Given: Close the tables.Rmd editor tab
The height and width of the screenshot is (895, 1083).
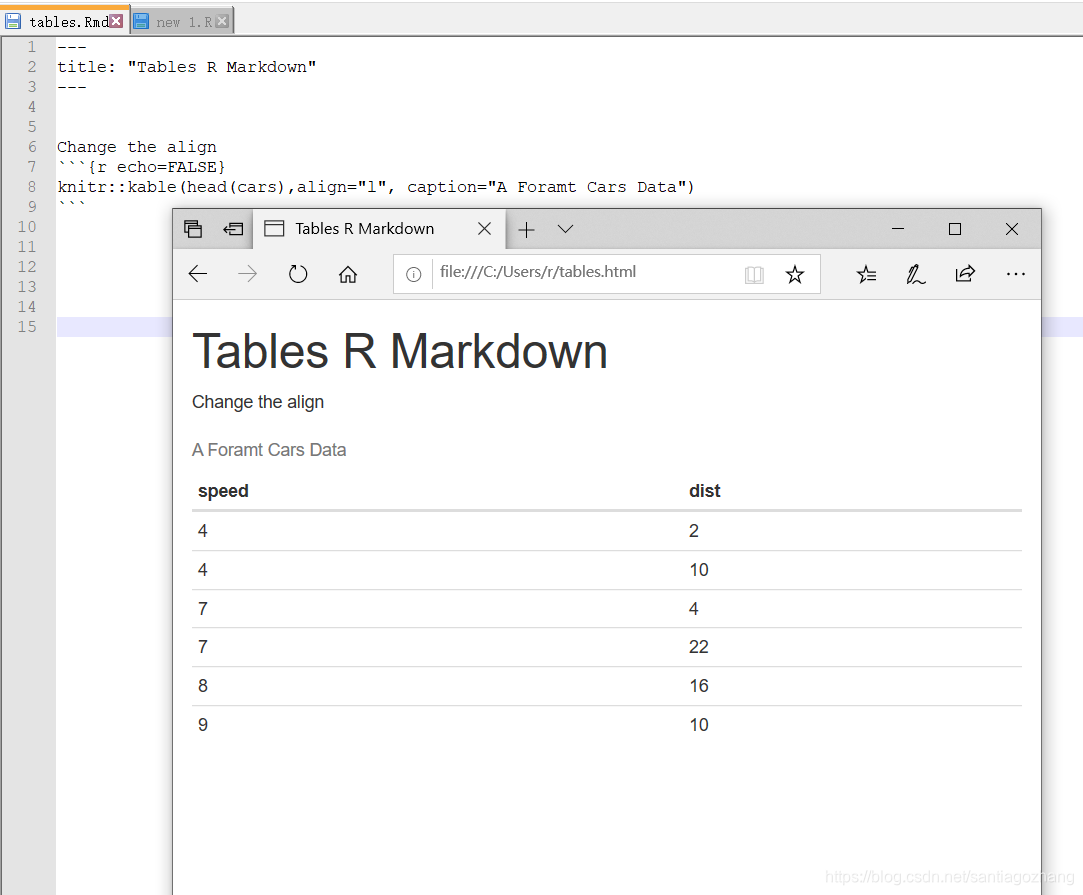Looking at the screenshot, I should click(117, 21).
